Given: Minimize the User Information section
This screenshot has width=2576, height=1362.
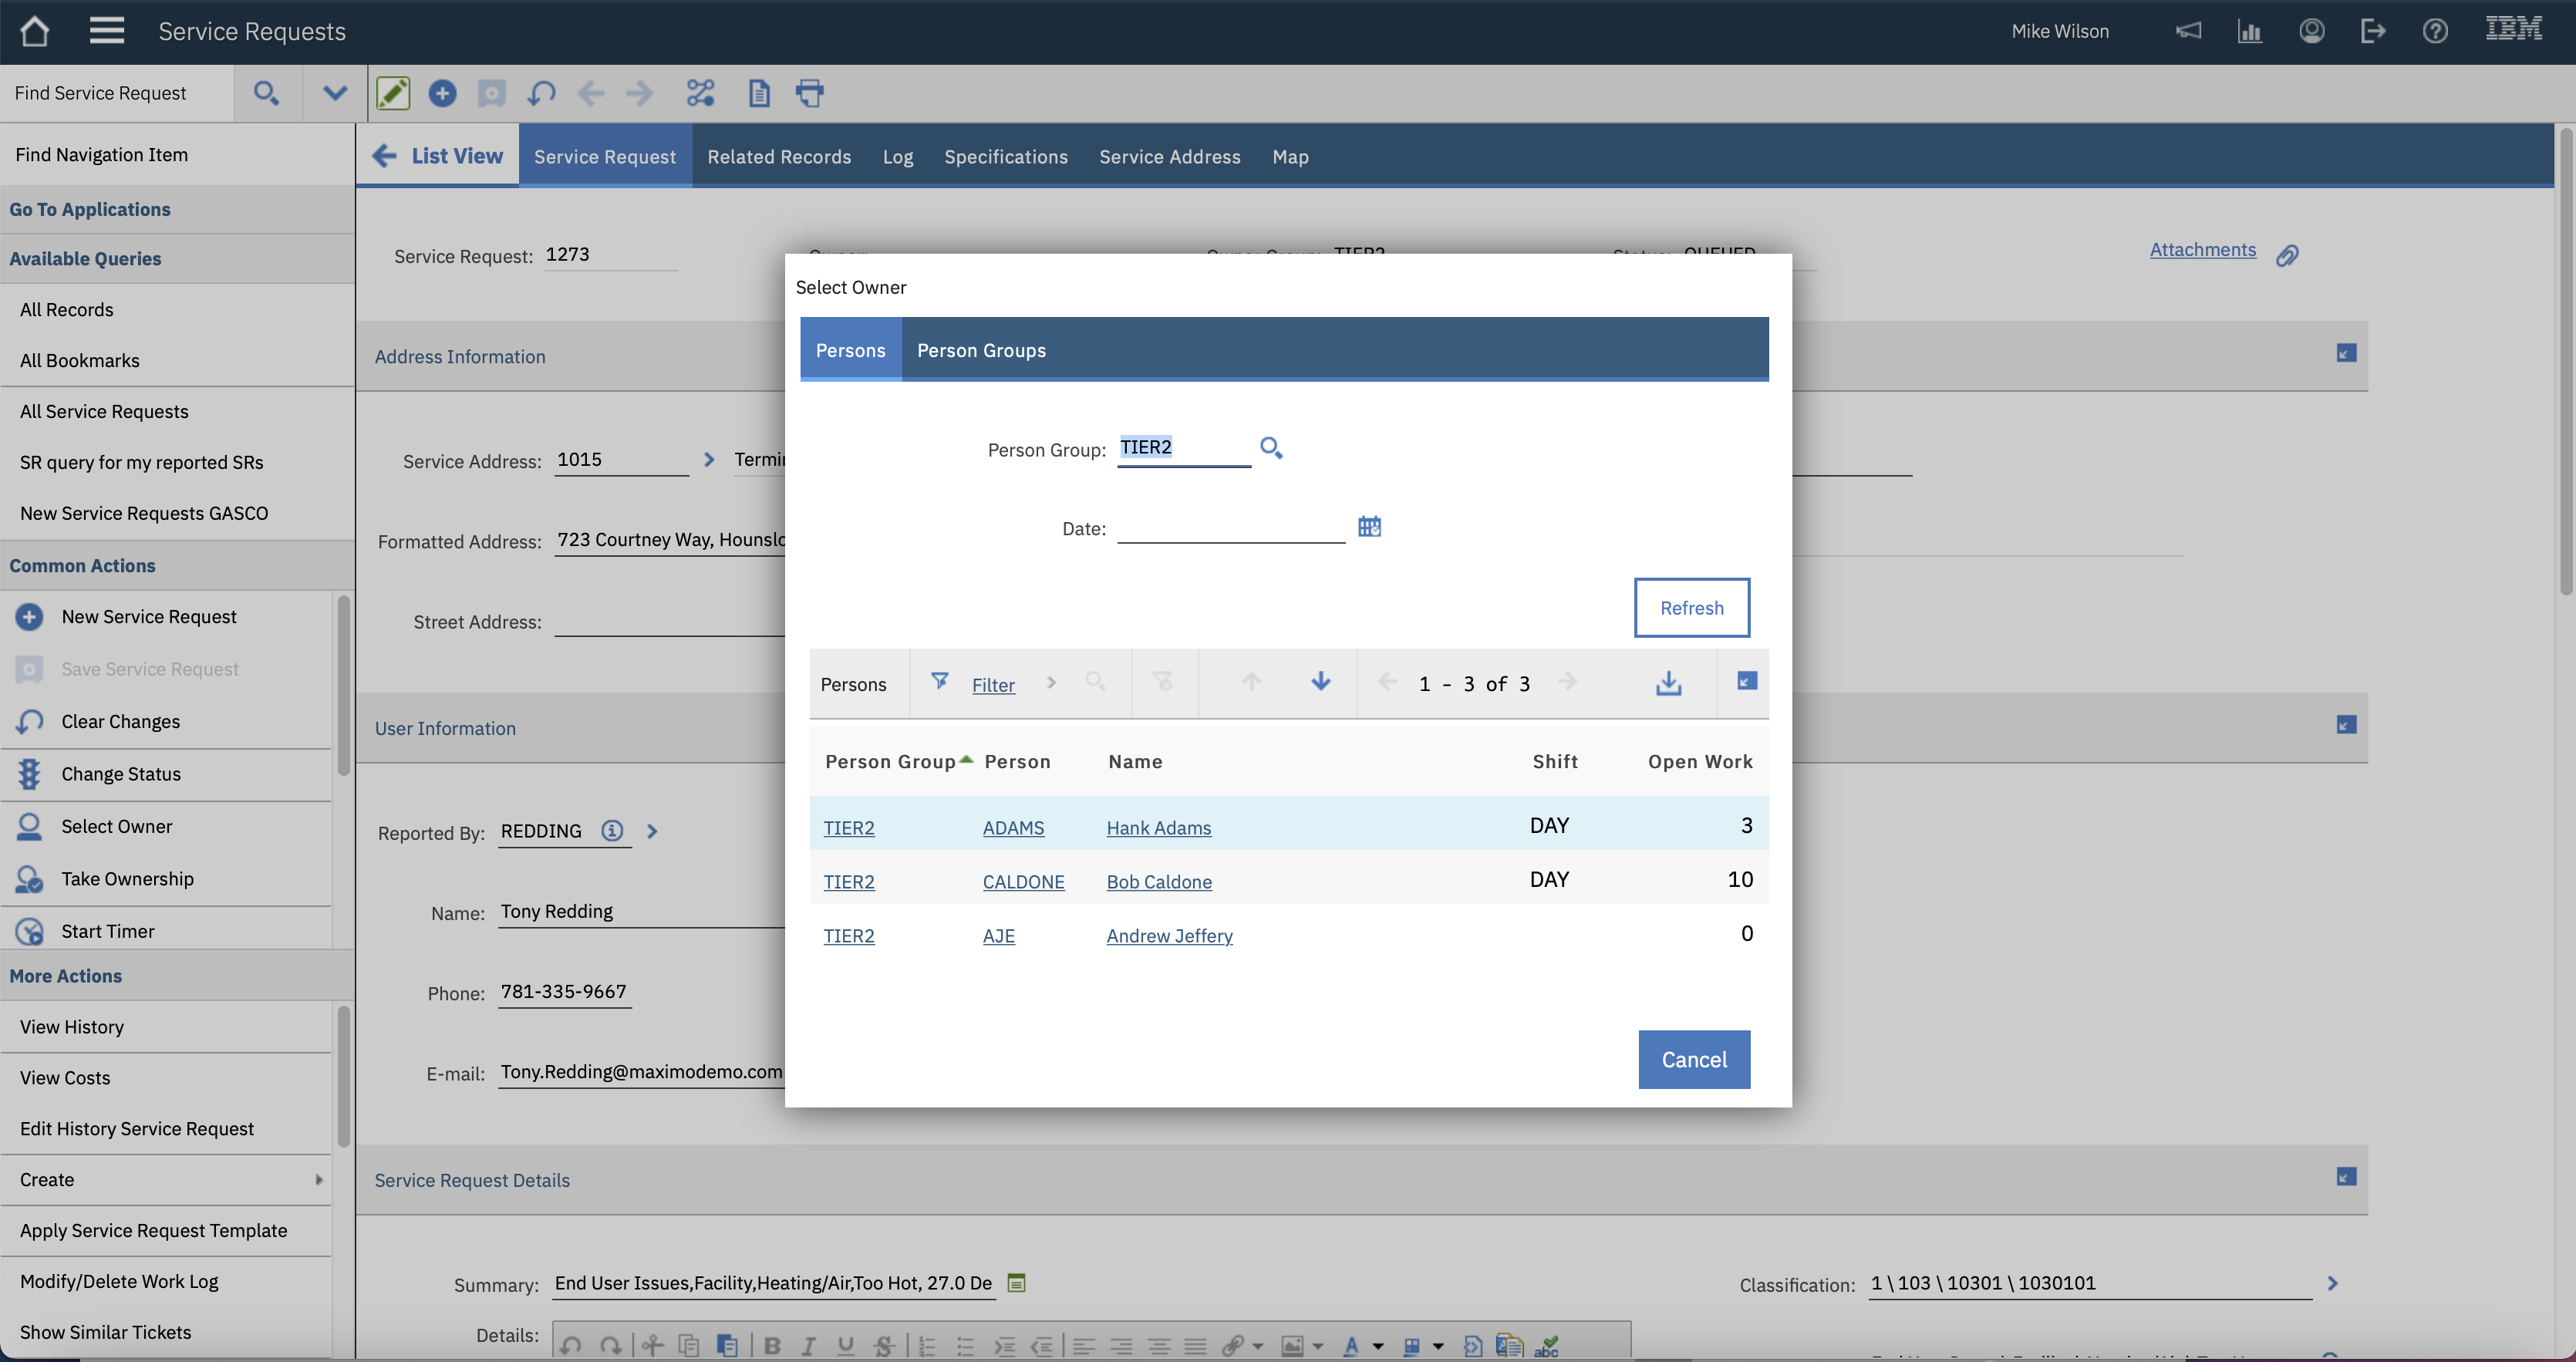Looking at the screenshot, I should (x=2346, y=725).
